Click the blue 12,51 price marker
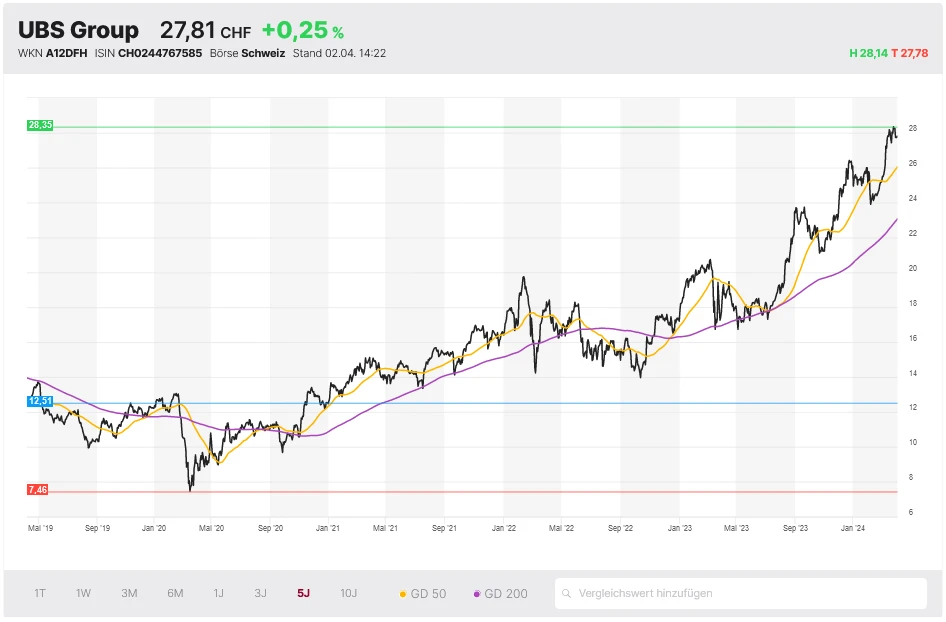The height and width of the screenshot is (622, 946). [x=40, y=400]
